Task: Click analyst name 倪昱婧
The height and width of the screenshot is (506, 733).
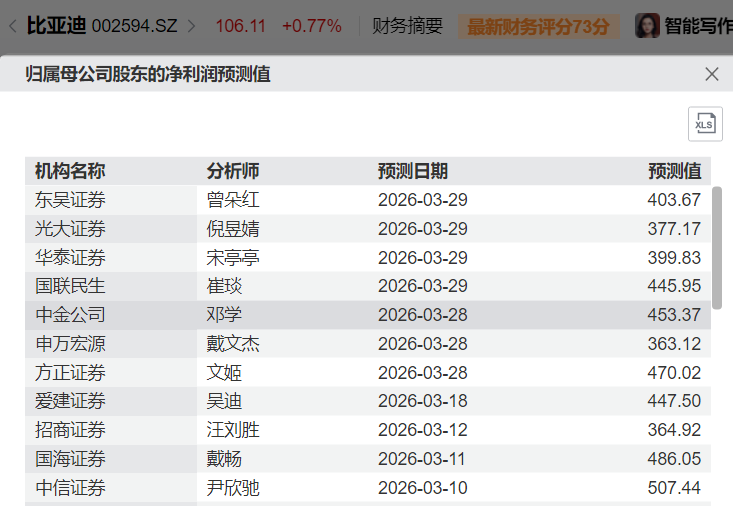Action: coord(233,229)
